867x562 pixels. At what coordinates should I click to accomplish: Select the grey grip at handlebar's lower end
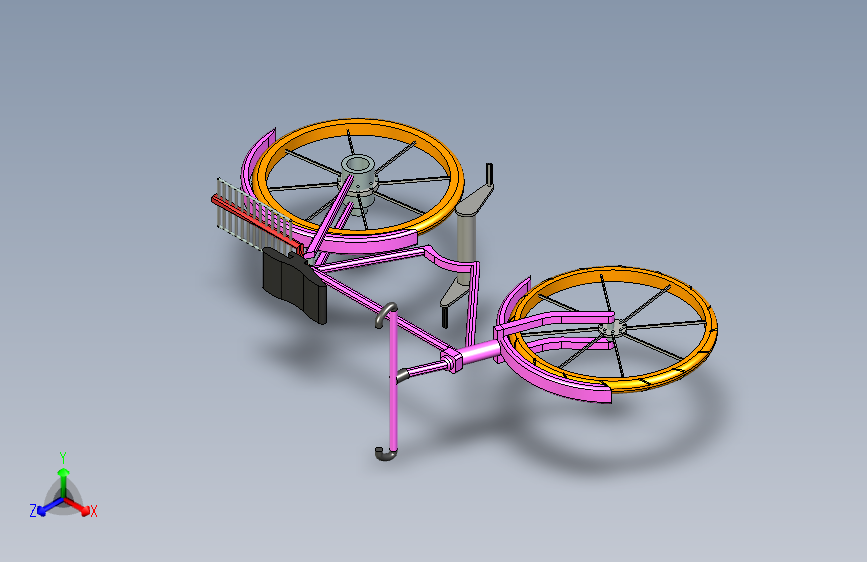pos(385,455)
